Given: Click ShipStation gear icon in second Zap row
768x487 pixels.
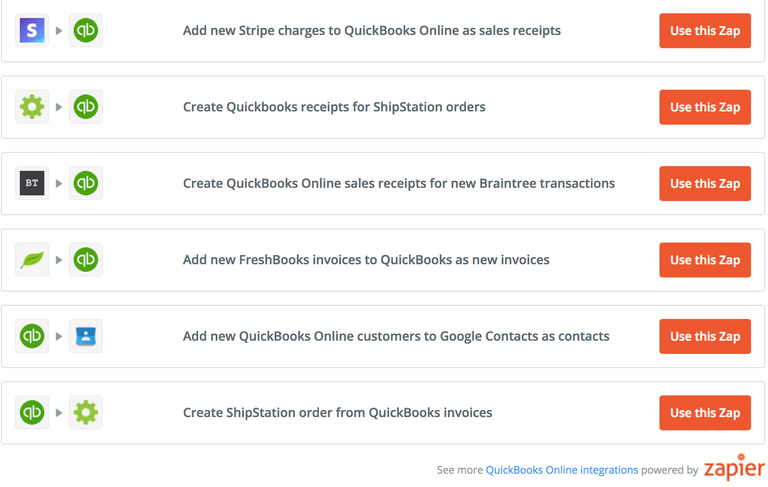Looking at the screenshot, I should coord(32,107).
